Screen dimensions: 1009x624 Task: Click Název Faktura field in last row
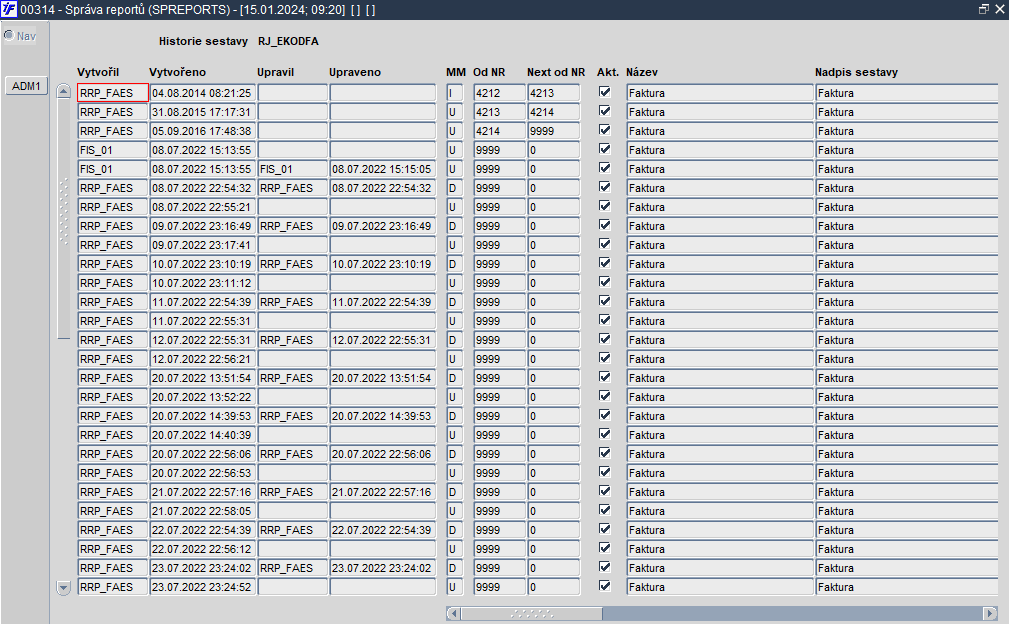[719, 586]
